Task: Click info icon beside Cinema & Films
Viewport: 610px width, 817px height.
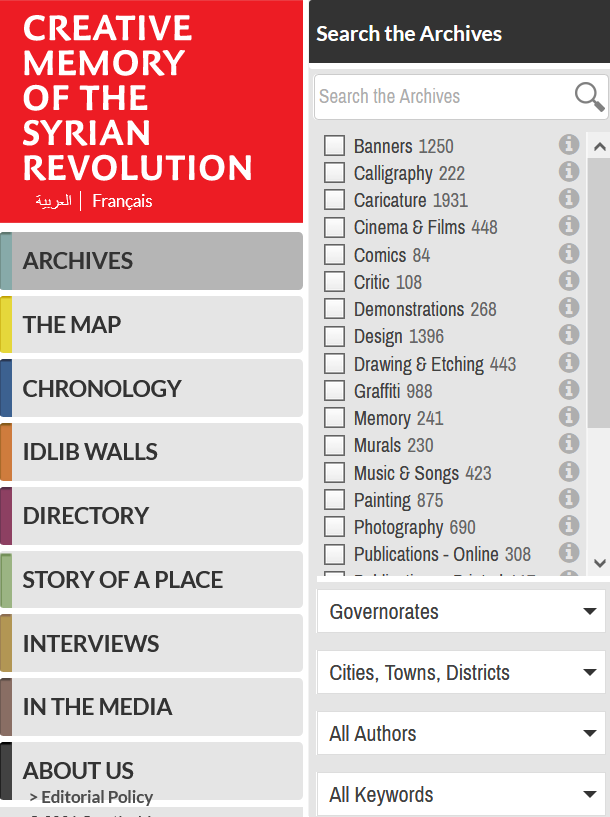Action: 569,226
